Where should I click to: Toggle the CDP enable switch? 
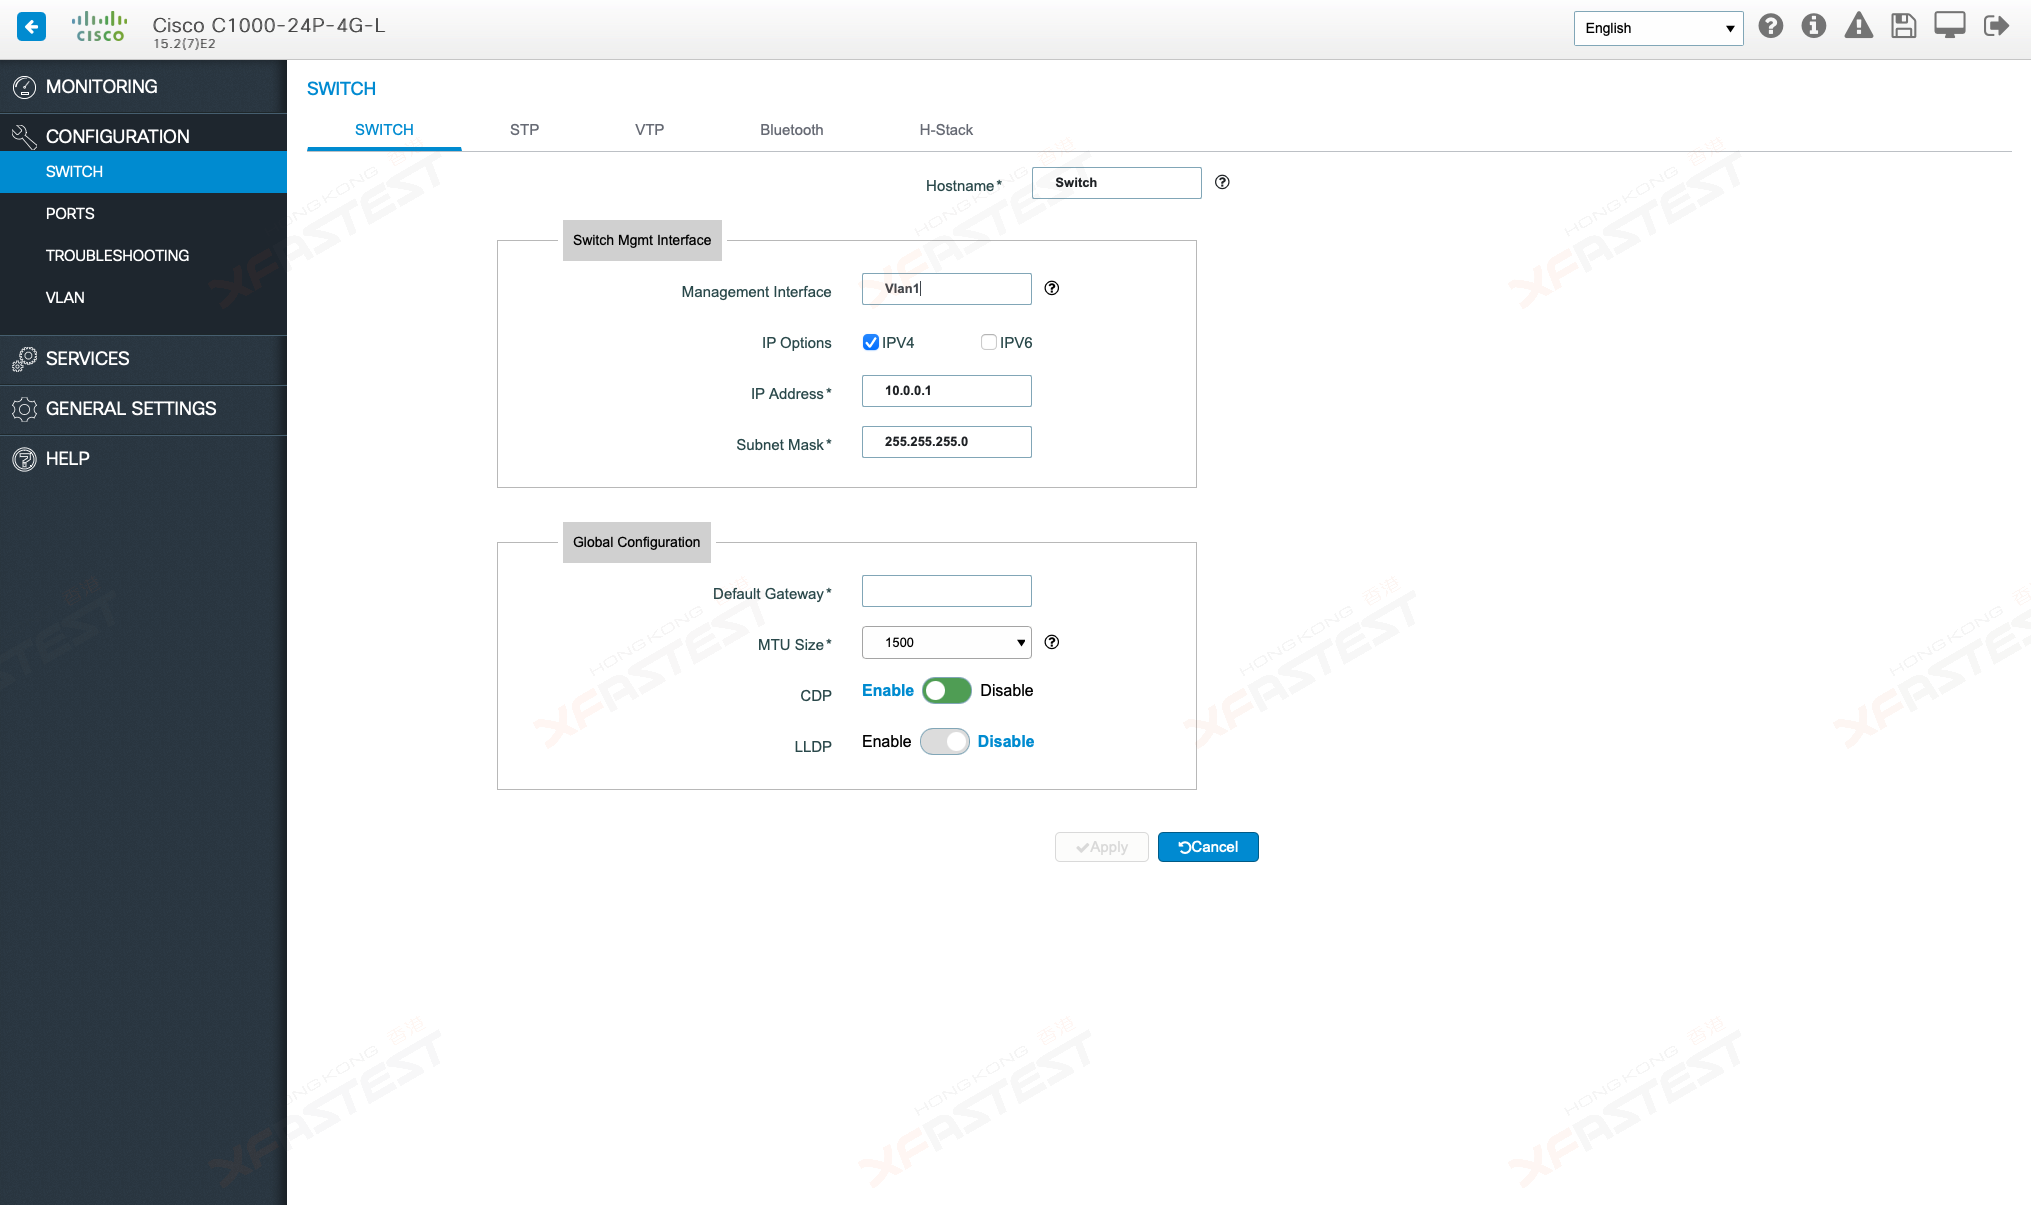coord(947,691)
